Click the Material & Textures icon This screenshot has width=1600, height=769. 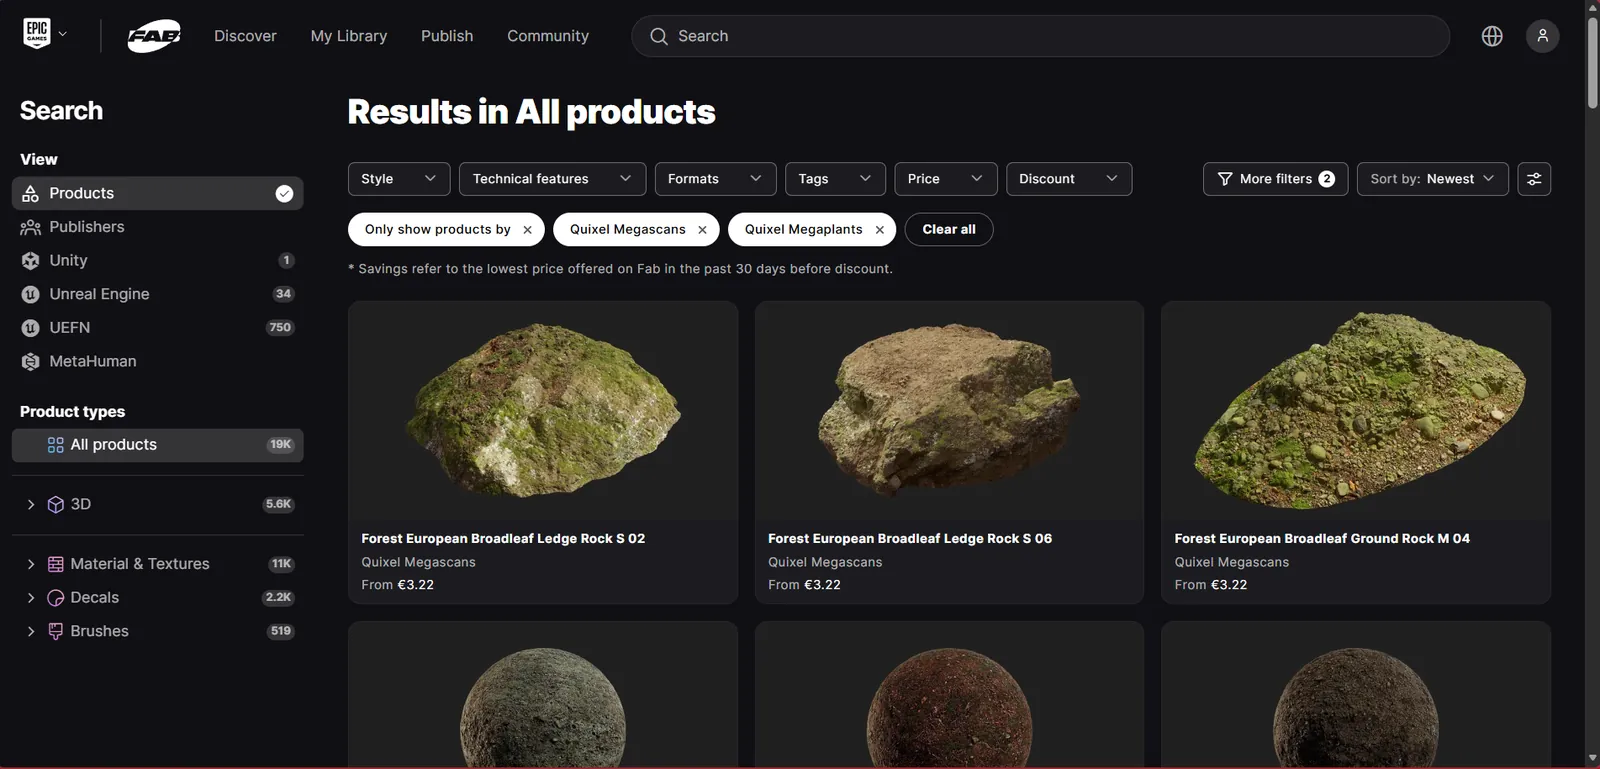(x=56, y=565)
